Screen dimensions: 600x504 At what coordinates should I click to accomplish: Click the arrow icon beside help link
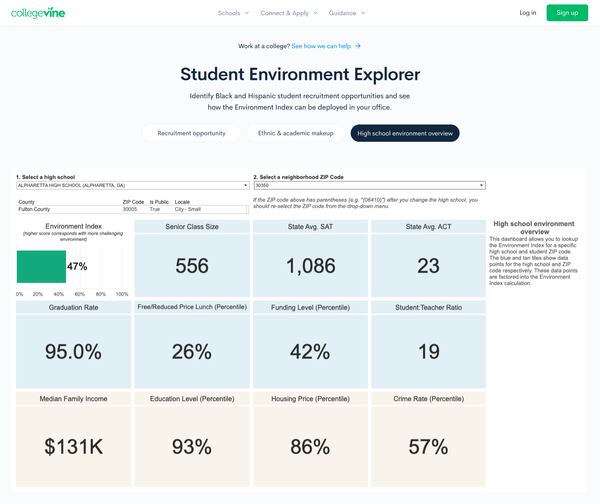358,46
